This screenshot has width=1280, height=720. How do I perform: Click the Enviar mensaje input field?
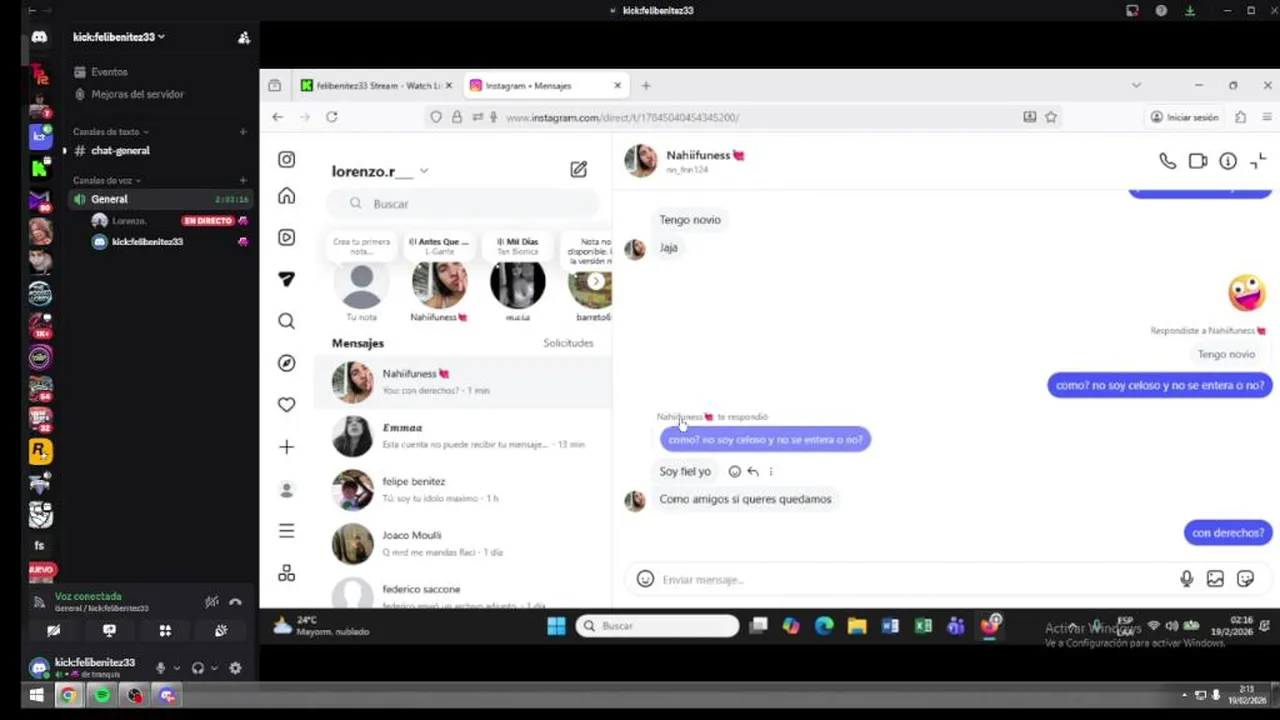pyautogui.click(x=915, y=579)
